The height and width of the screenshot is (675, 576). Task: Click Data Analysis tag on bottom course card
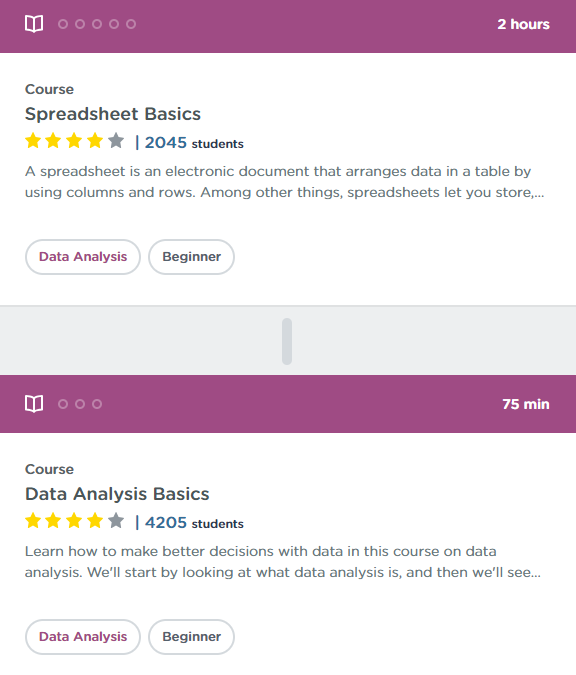pyautogui.click(x=83, y=637)
